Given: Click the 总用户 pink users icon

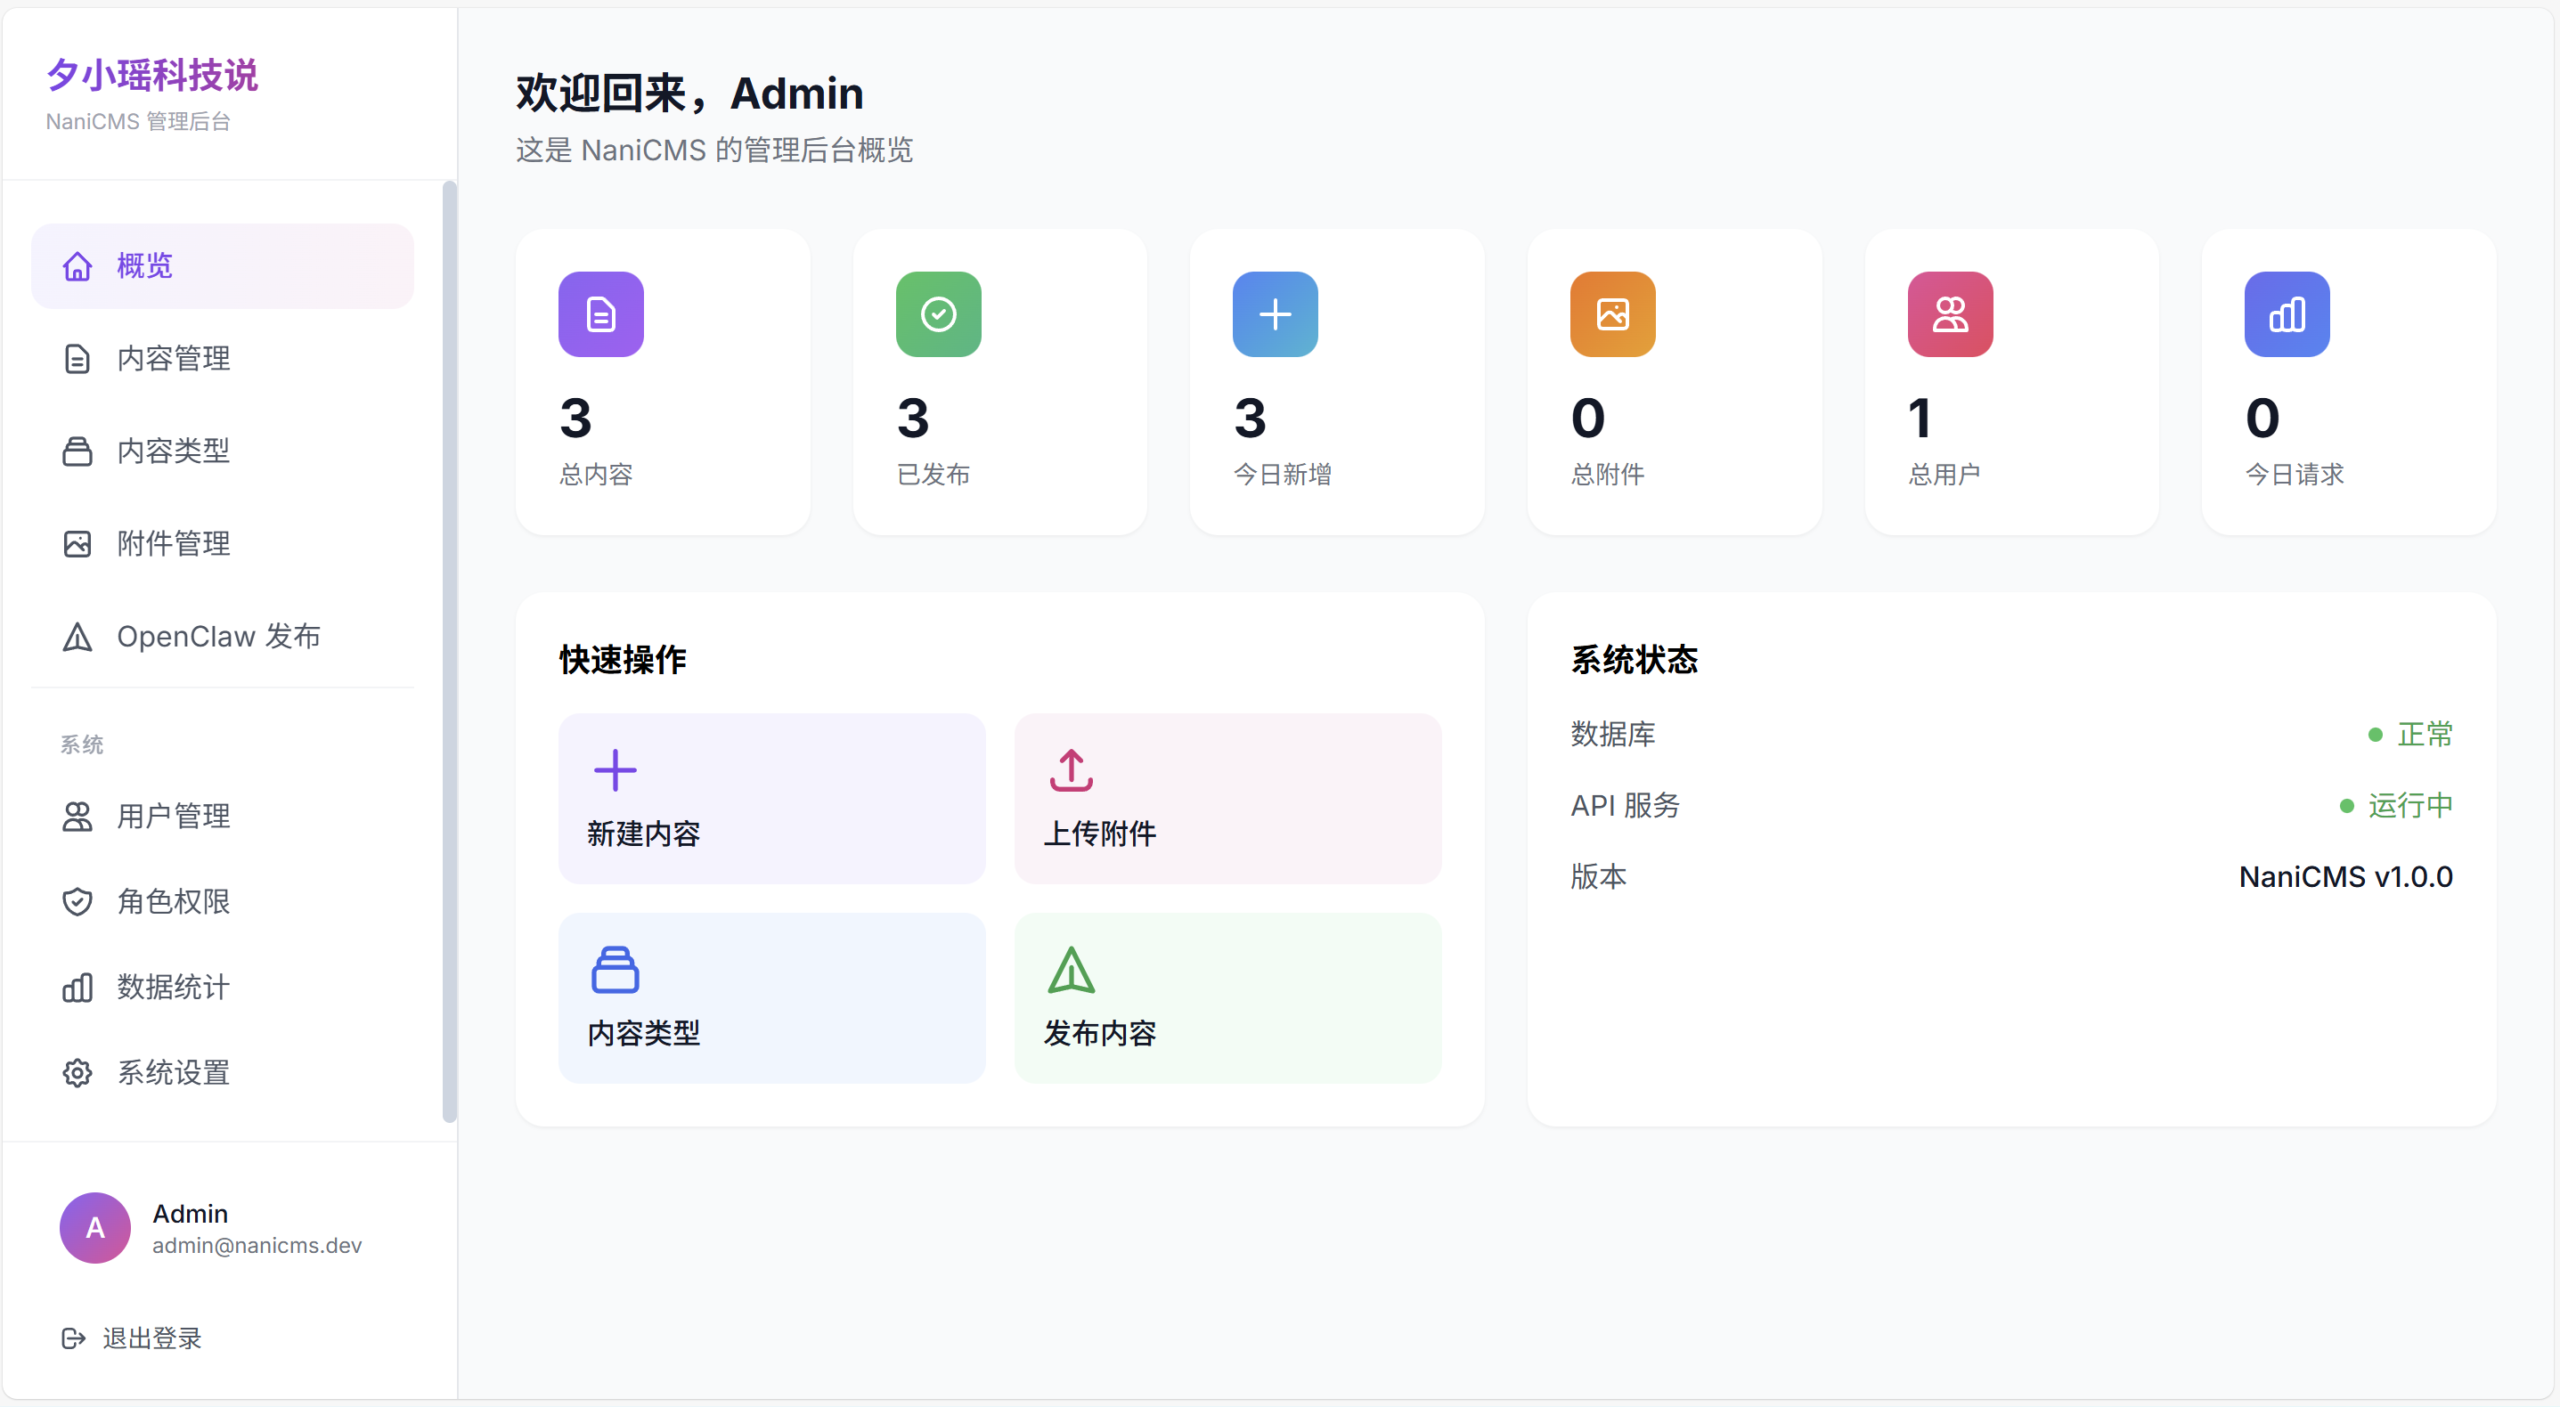Looking at the screenshot, I should pos(1949,315).
